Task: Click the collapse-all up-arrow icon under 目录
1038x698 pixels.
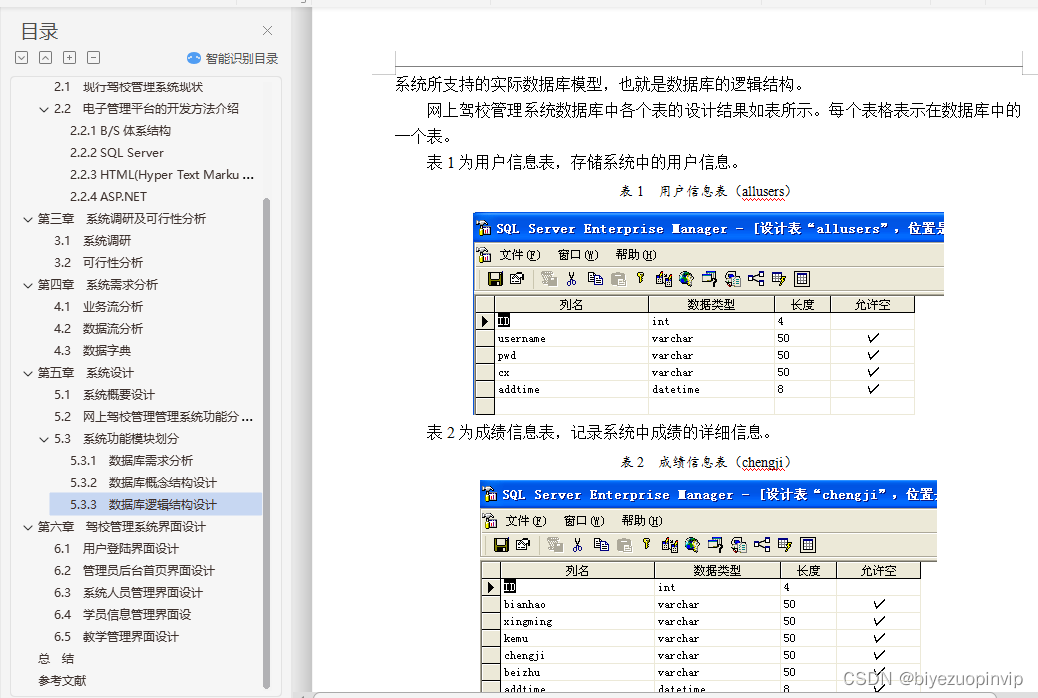Action: 46,58
